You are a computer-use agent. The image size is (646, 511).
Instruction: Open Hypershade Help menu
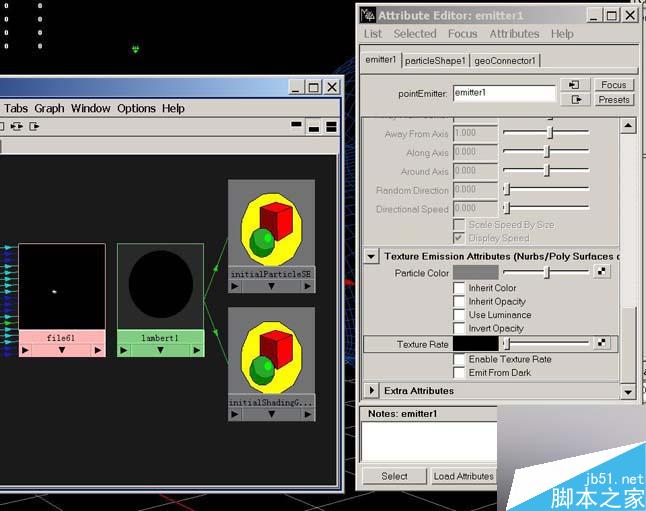tap(173, 108)
